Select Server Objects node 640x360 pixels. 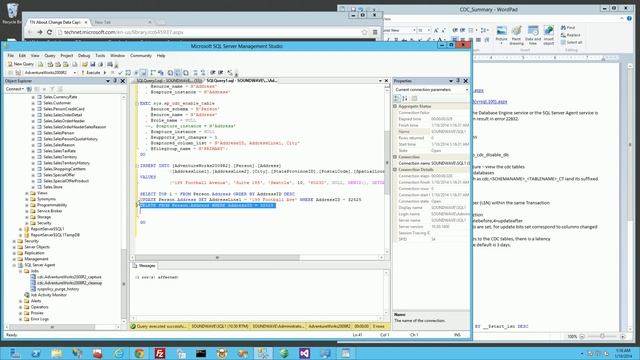pos(37,247)
